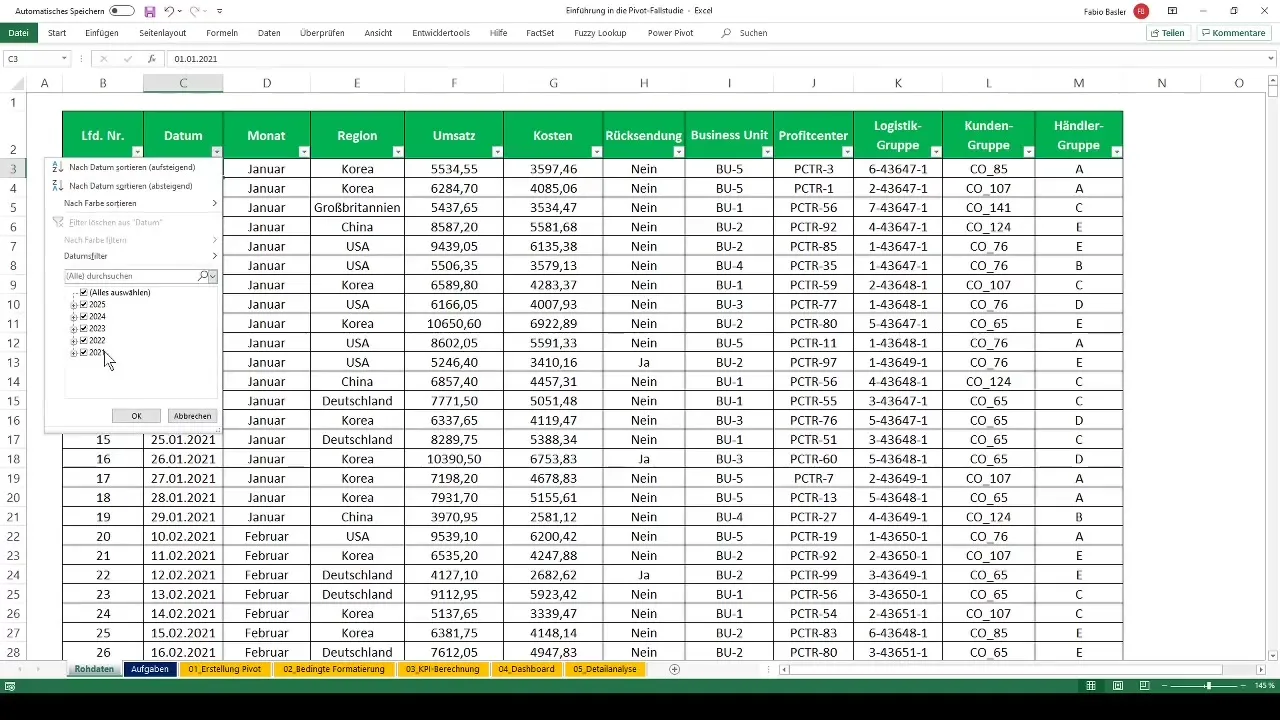Toggle the (Alles auswählen) checkbox
The width and height of the screenshot is (1280, 720).
click(84, 293)
